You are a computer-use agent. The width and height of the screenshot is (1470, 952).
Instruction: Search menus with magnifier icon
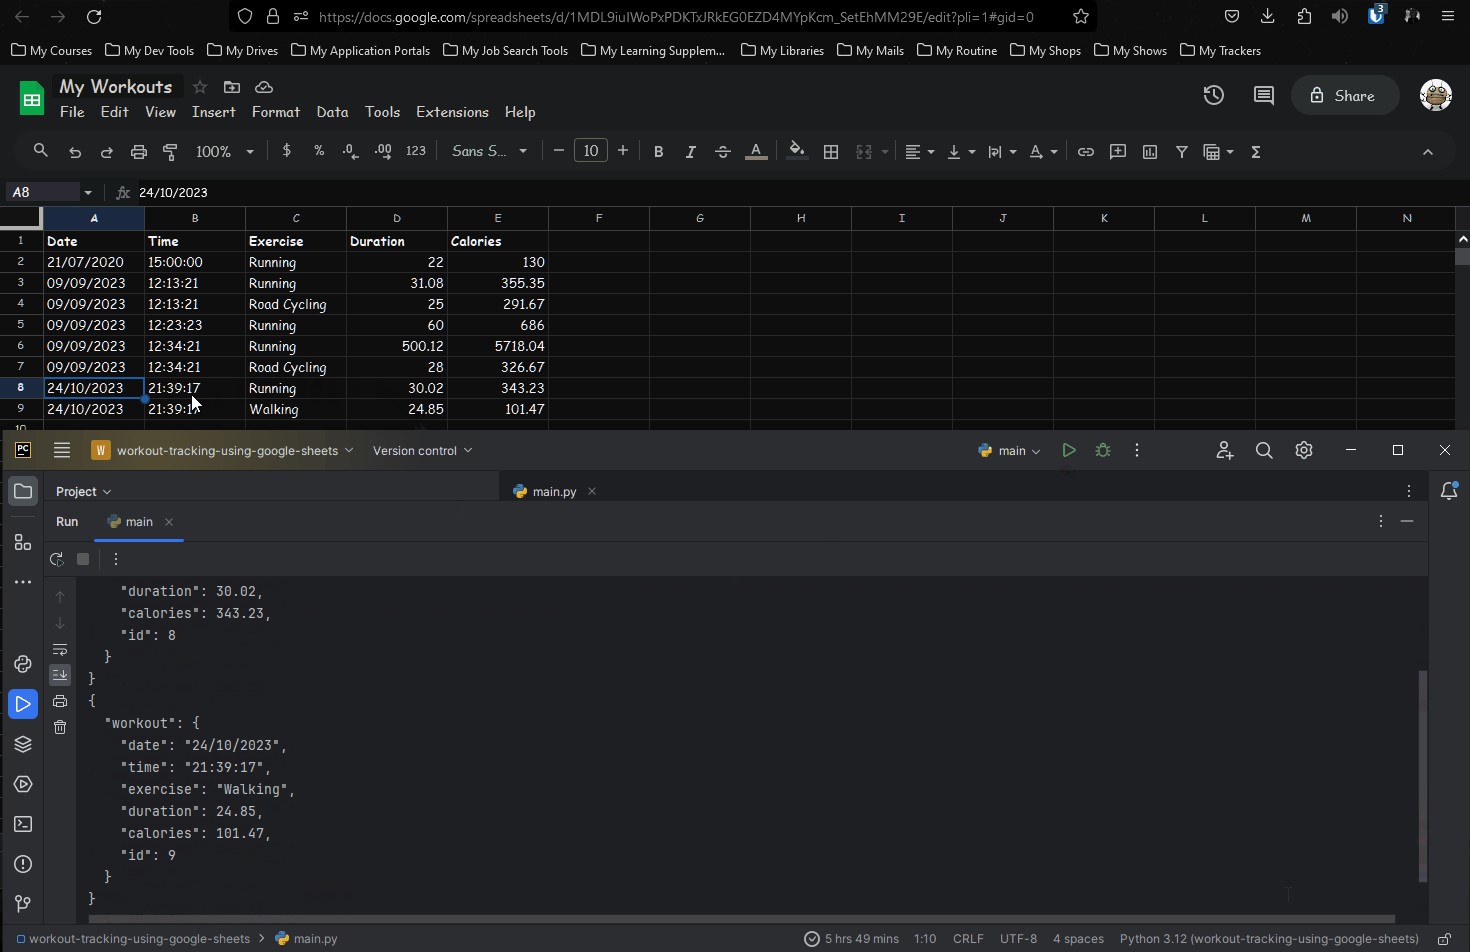pyautogui.click(x=41, y=151)
